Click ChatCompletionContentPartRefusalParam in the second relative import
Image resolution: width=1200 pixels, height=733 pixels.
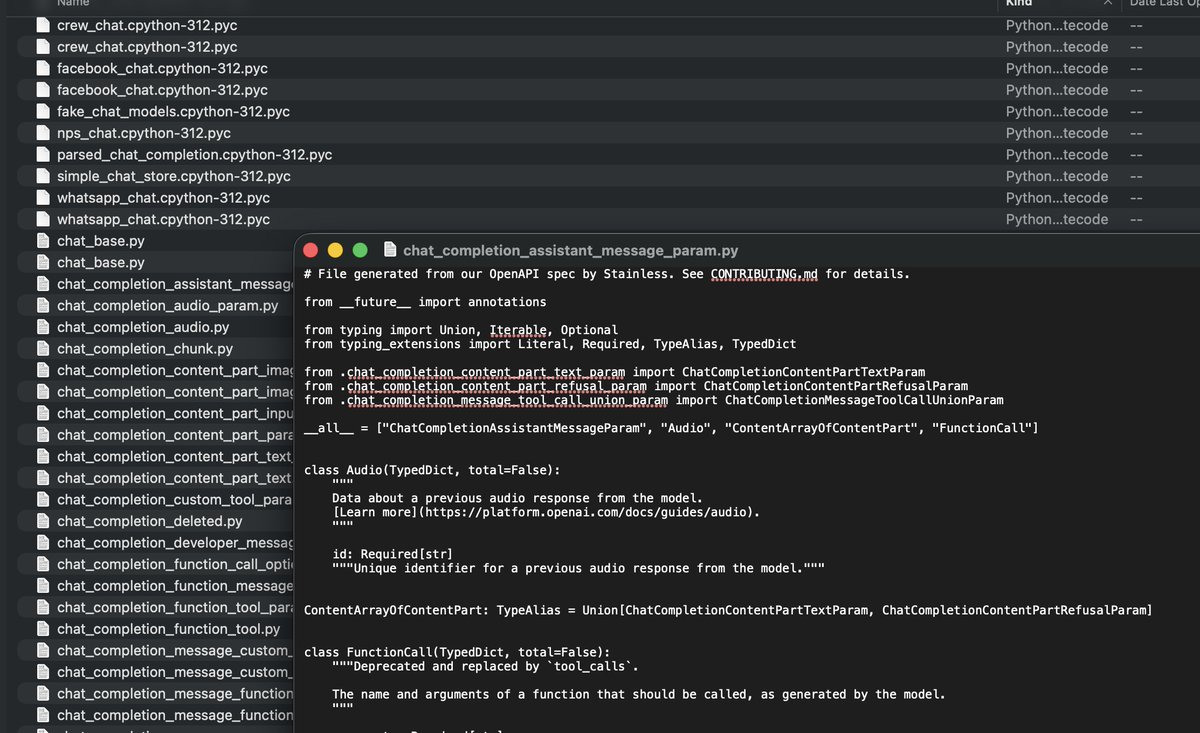pyautogui.click(x=836, y=386)
